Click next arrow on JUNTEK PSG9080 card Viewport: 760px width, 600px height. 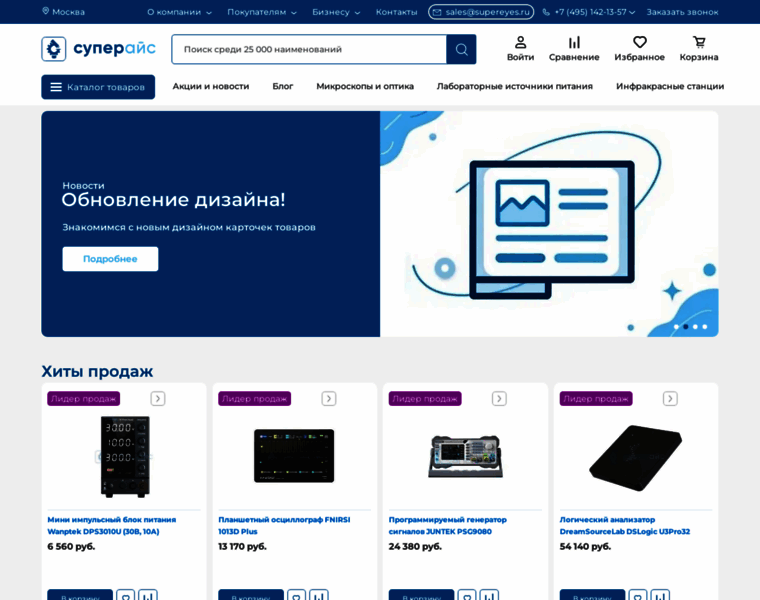pos(499,398)
